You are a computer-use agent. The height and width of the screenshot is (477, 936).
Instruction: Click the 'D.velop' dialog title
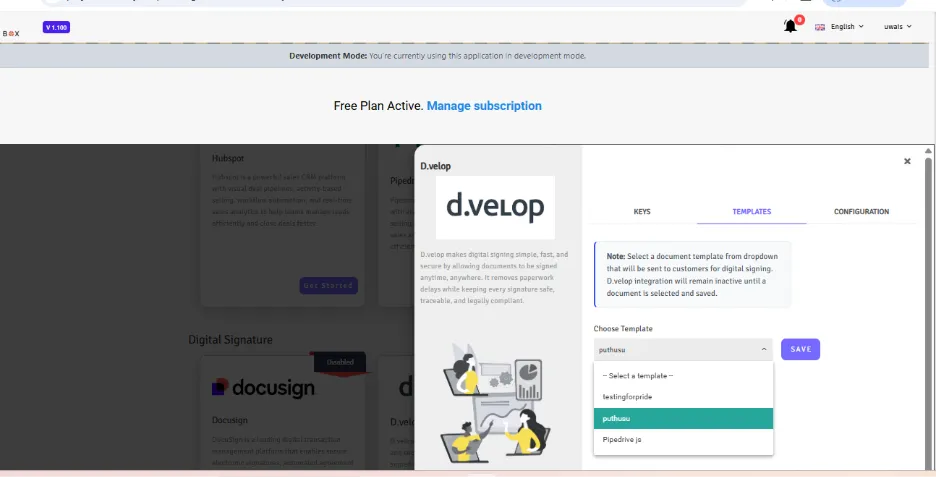click(435, 166)
